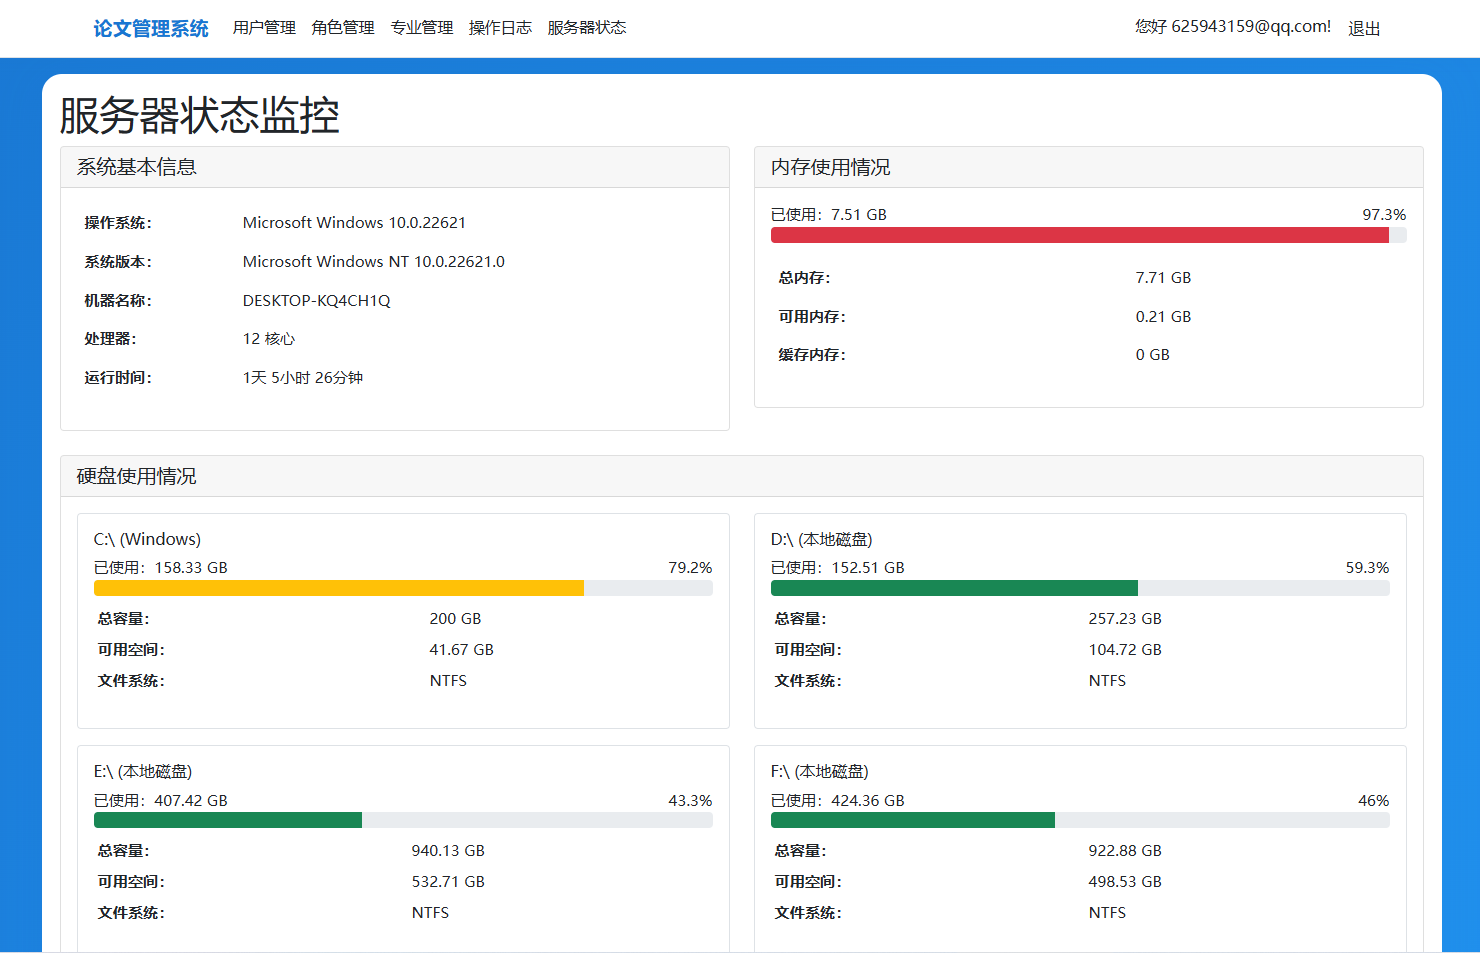Click the E:\ (本地磁盘) drive title

point(143,772)
